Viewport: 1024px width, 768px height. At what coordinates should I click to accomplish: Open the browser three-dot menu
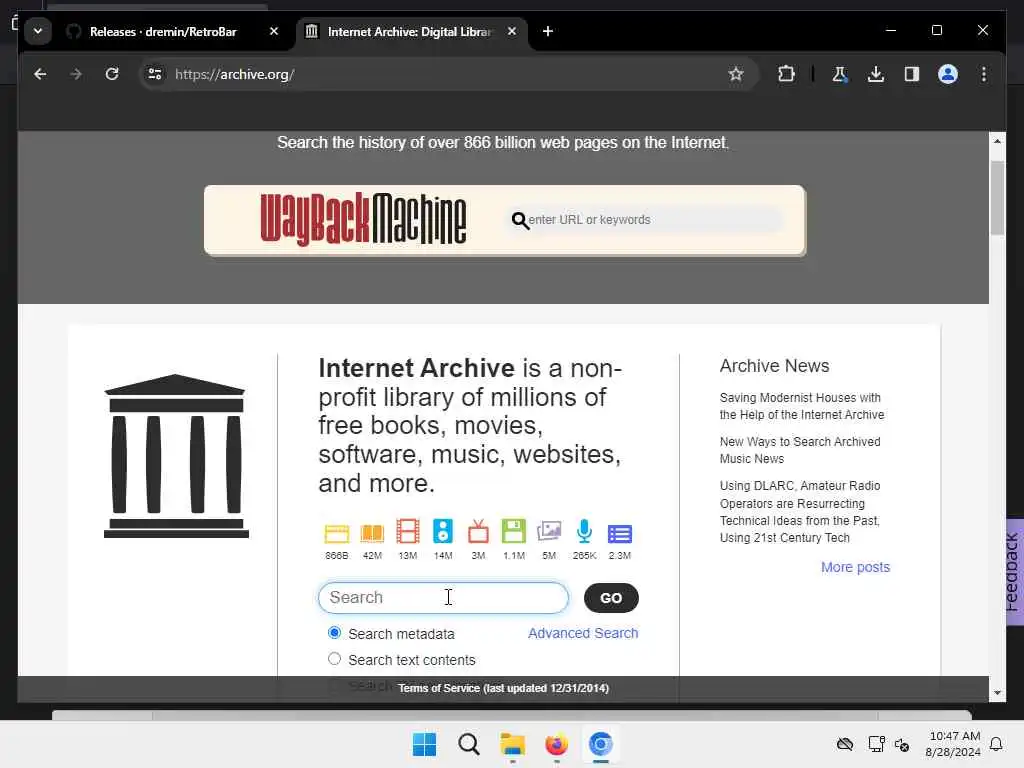[984, 74]
